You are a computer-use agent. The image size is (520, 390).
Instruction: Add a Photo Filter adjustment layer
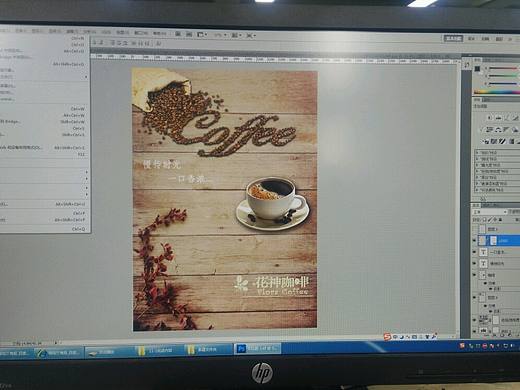(x=516, y=129)
